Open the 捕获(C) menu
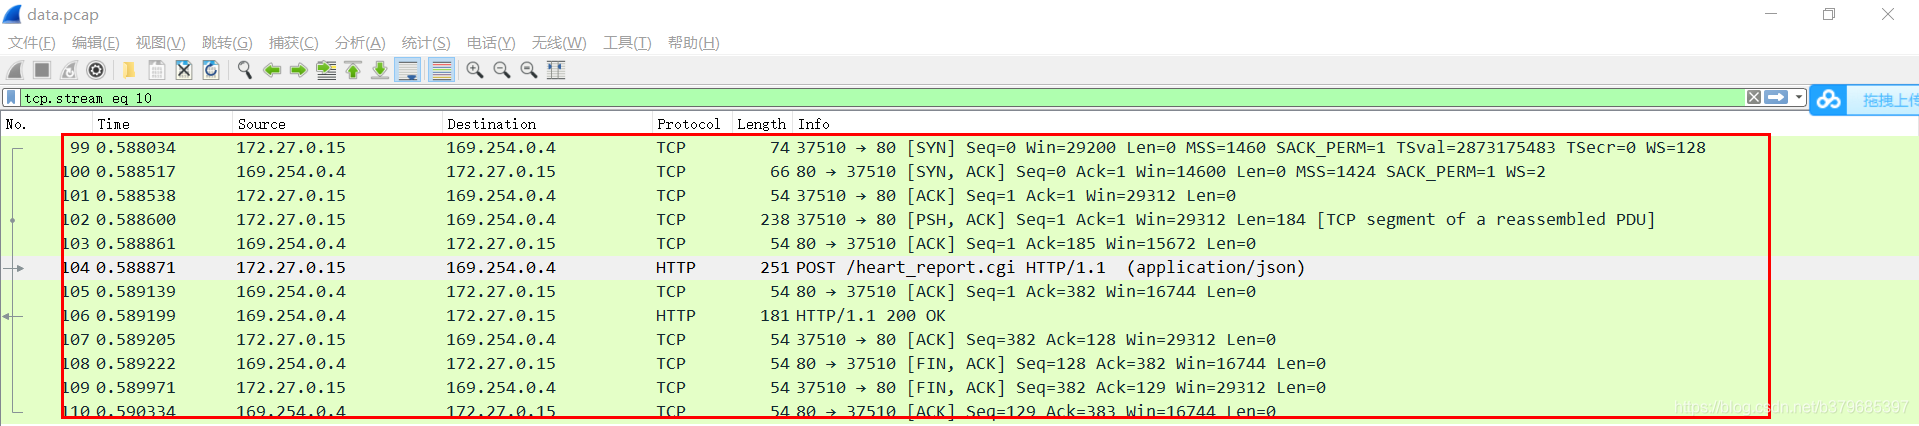The width and height of the screenshot is (1919, 426). point(294,43)
